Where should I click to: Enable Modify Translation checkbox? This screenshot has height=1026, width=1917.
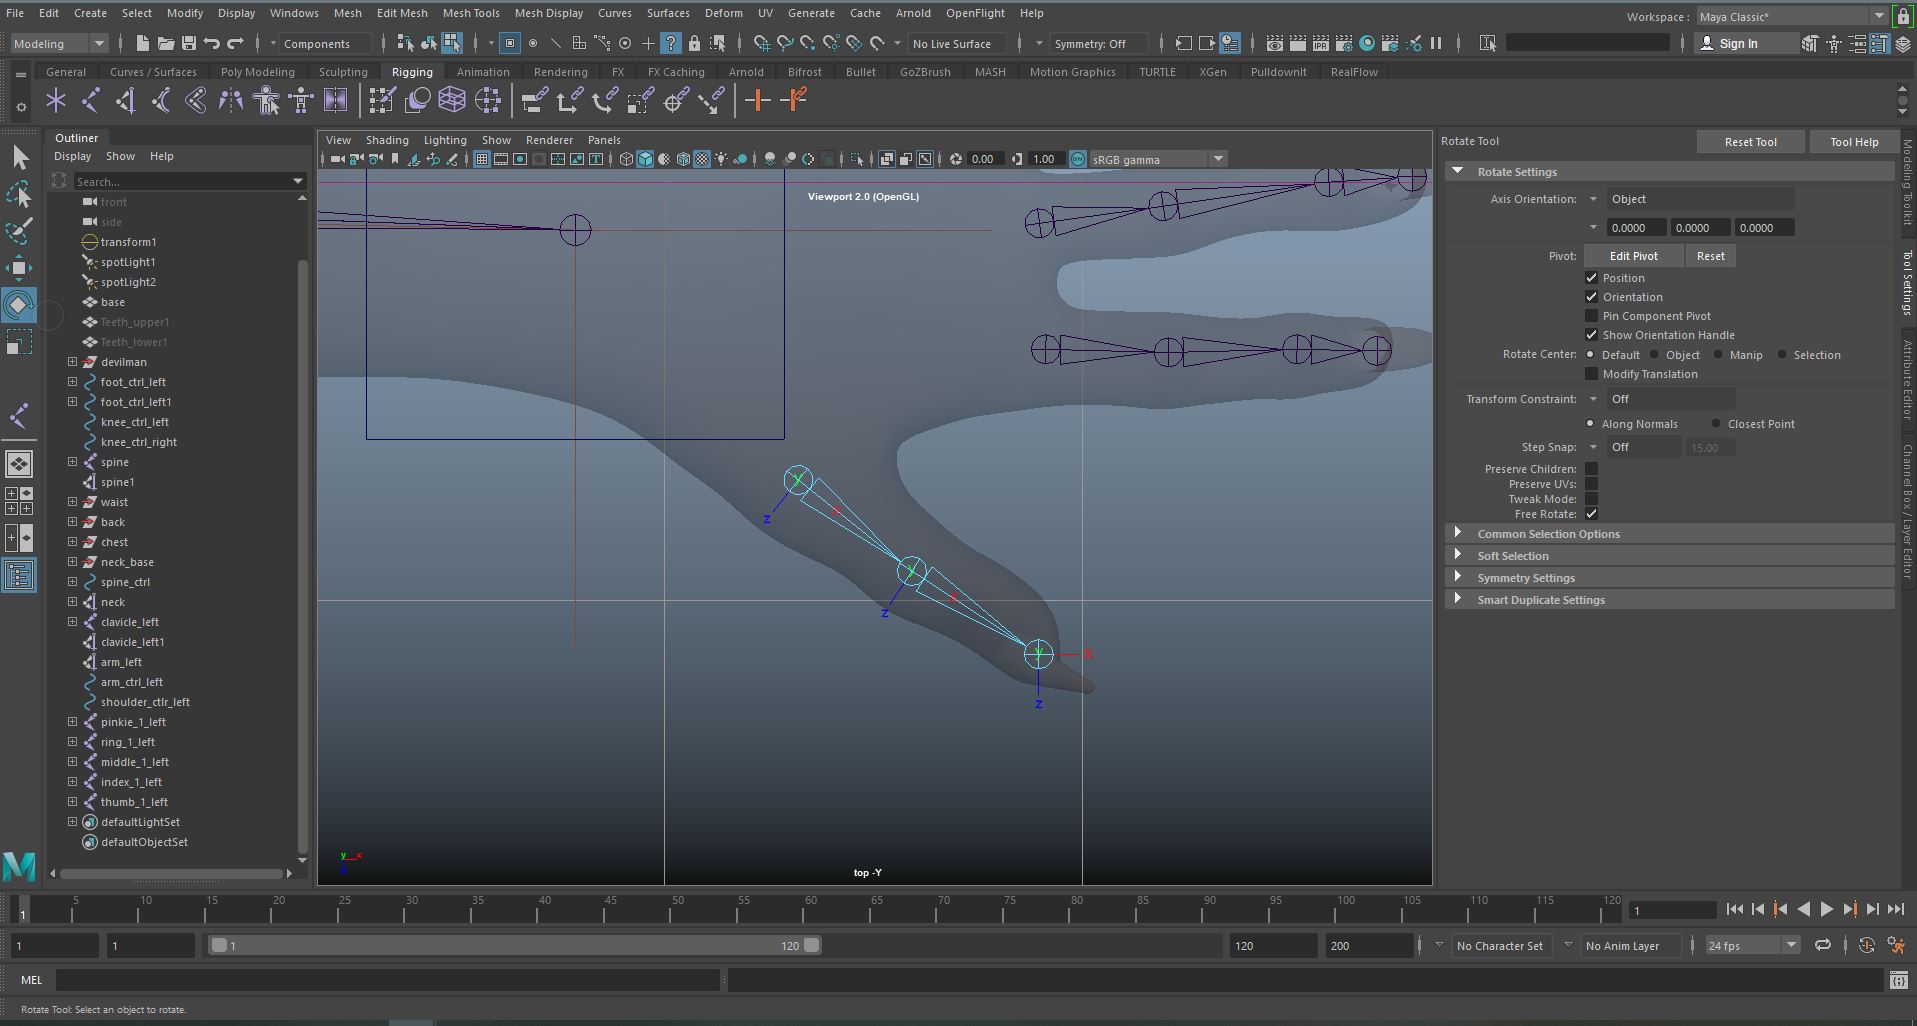[1592, 374]
